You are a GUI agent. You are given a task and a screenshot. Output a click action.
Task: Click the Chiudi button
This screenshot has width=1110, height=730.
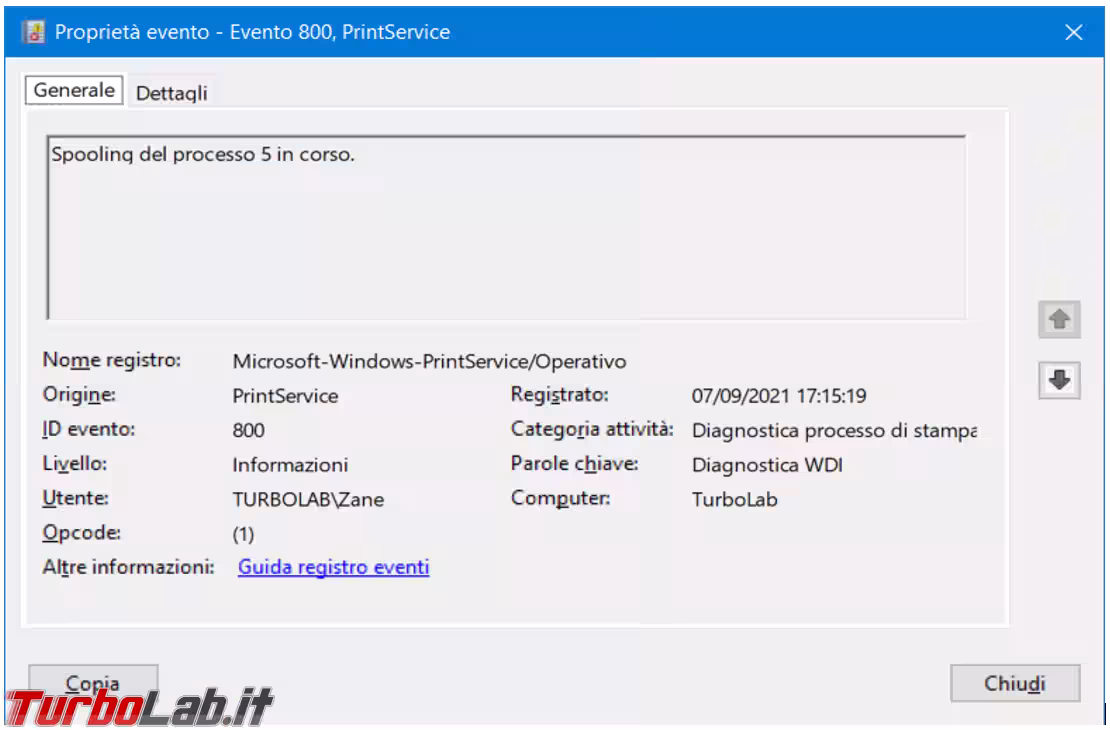pyautogui.click(x=1014, y=684)
